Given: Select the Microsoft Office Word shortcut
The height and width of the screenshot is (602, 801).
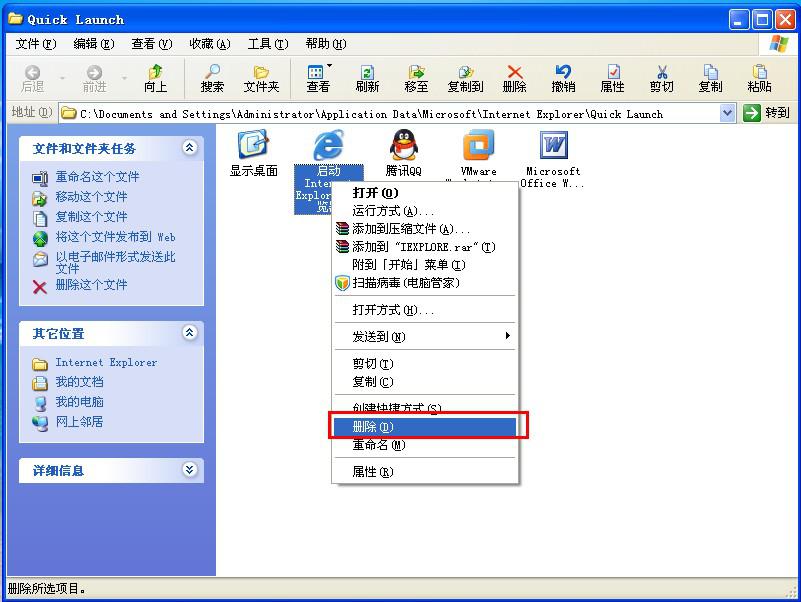Looking at the screenshot, I should click(x=553, y=146).
